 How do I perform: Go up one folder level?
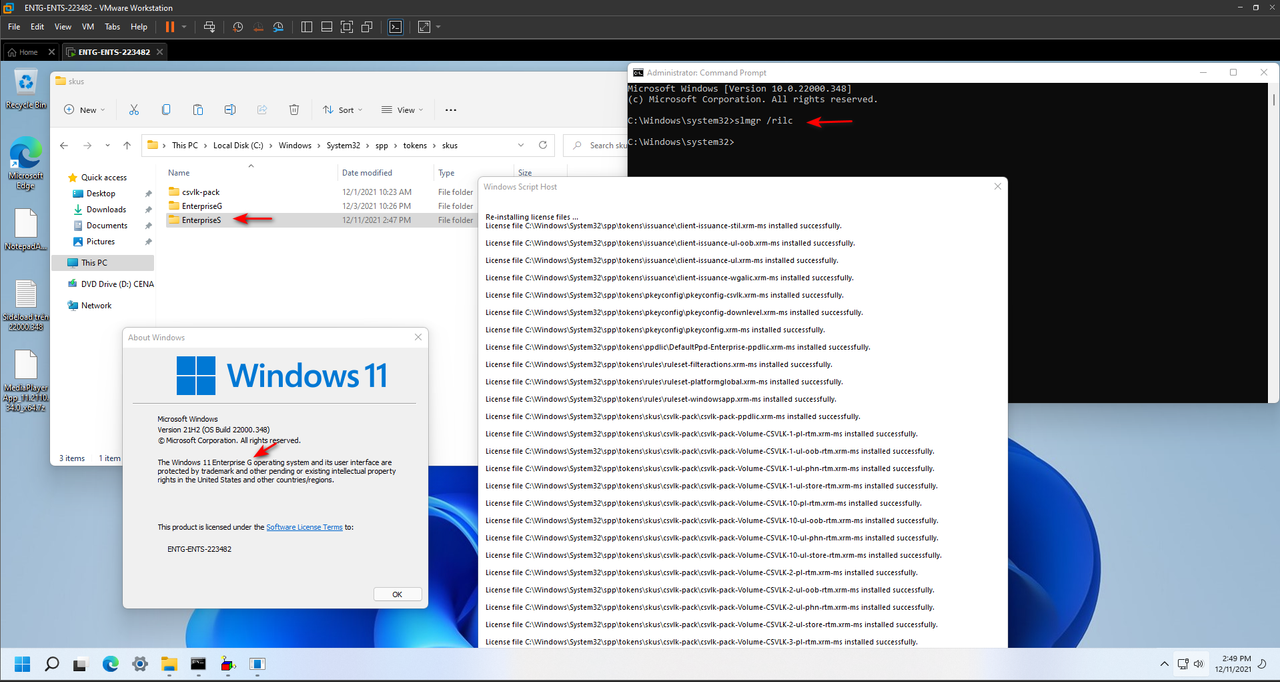point(127,145)
